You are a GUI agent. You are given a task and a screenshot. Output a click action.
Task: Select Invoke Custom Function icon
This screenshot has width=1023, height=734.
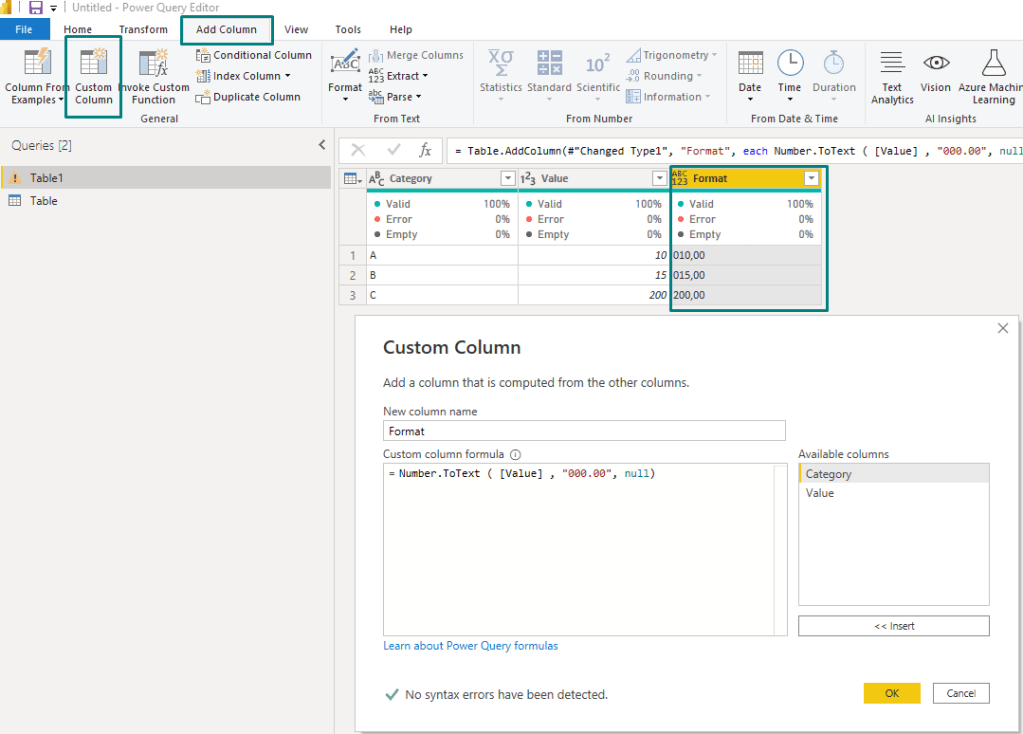(x=153, y=63)
